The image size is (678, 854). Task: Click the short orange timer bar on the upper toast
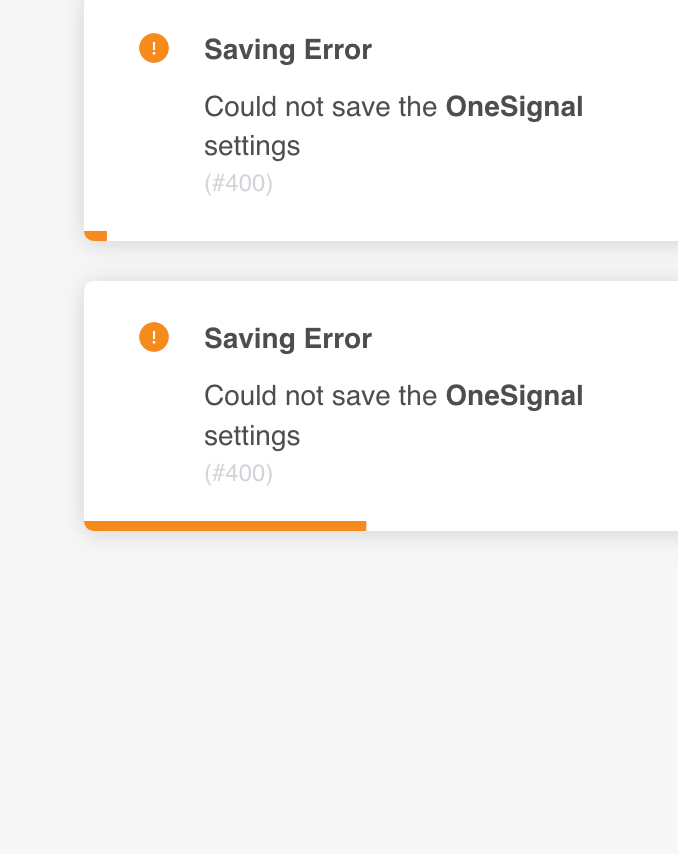pos(96,236)
